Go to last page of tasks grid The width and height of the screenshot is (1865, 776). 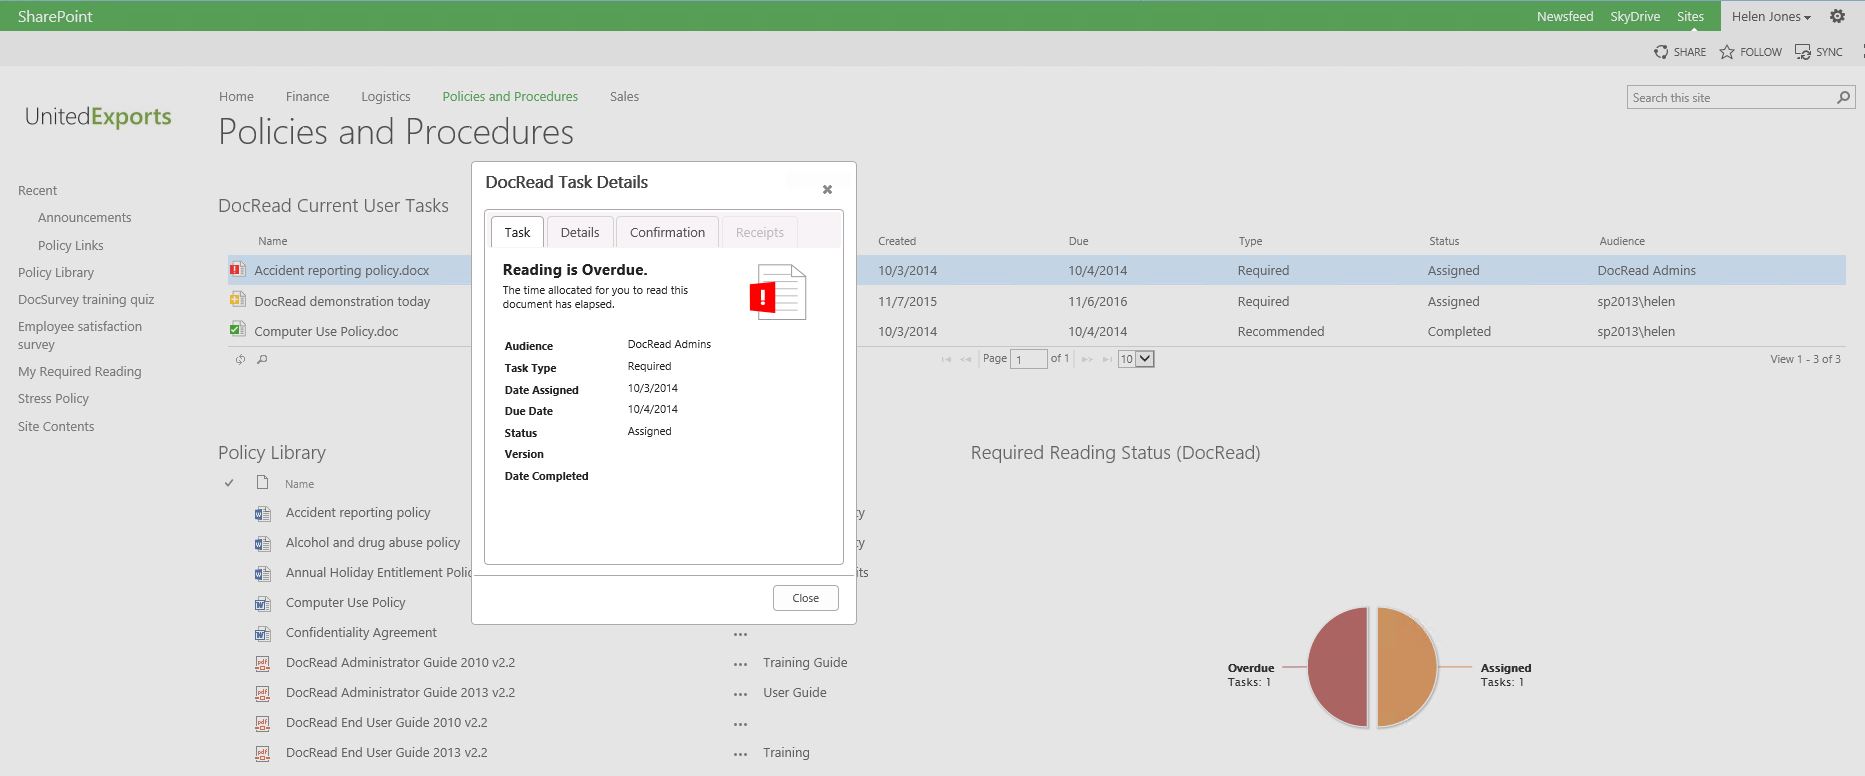click(x=1108, y=359)
